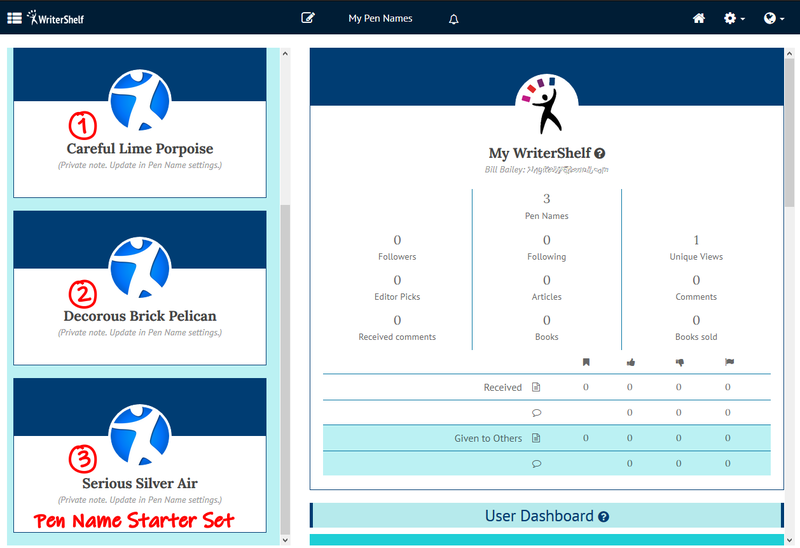The width and height of the screenshot is (800, 548).
Task: Click the Followers label
Action: click(x=397, y=257)
